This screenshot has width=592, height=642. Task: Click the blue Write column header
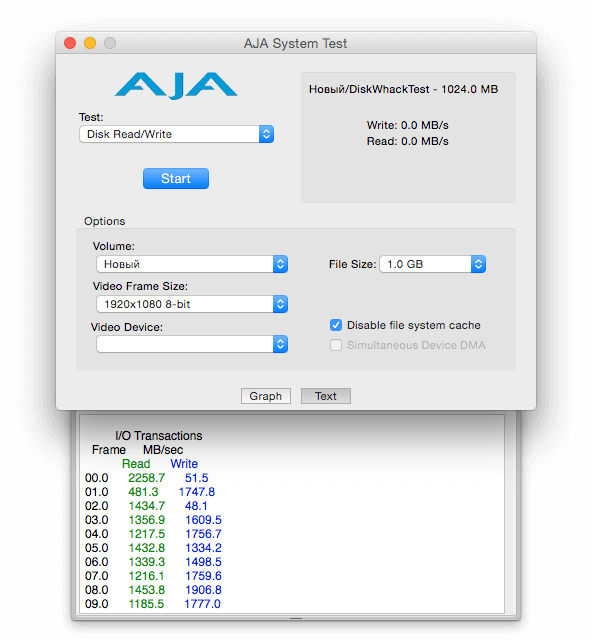(x=184, y=463)
